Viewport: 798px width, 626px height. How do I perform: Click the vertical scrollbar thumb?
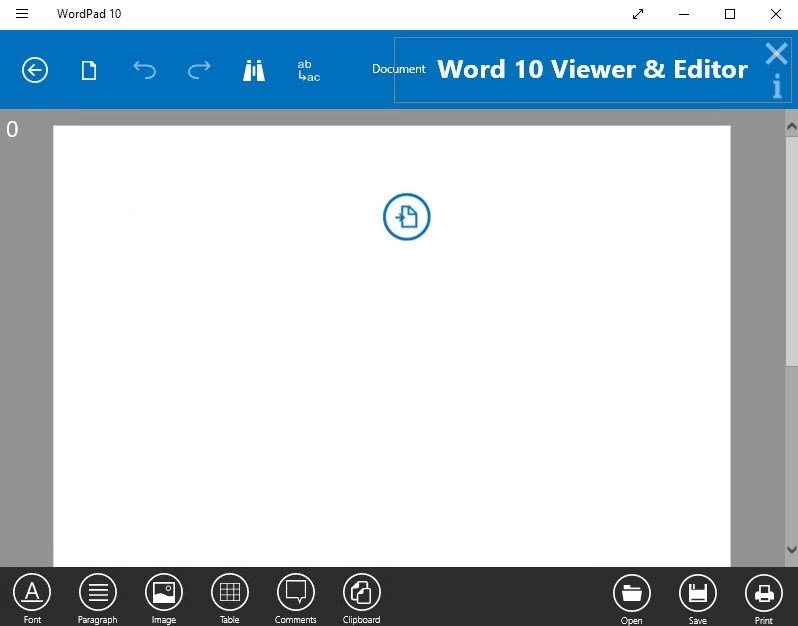791,249
